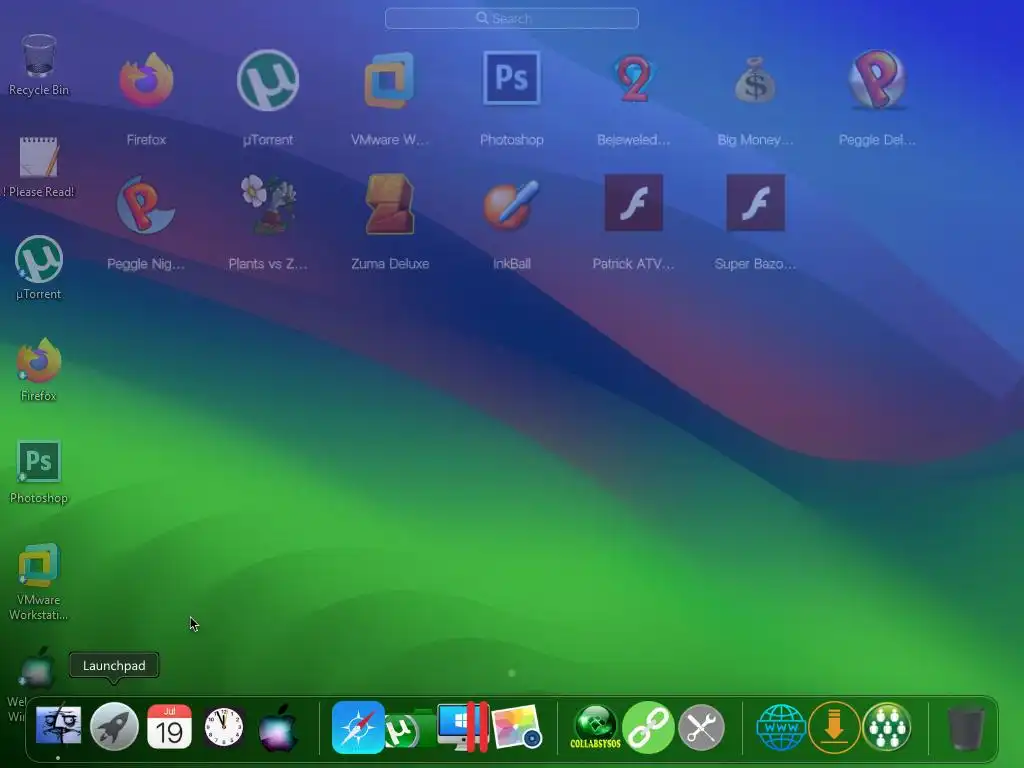Click the Launchpad rocket in the dock

click(114, 726)
